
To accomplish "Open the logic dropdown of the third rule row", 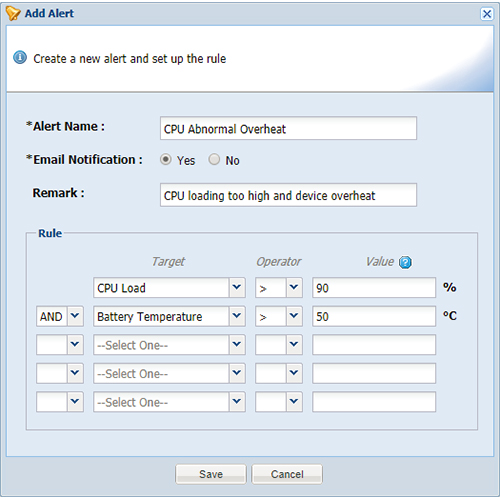I will click(60, 345).
